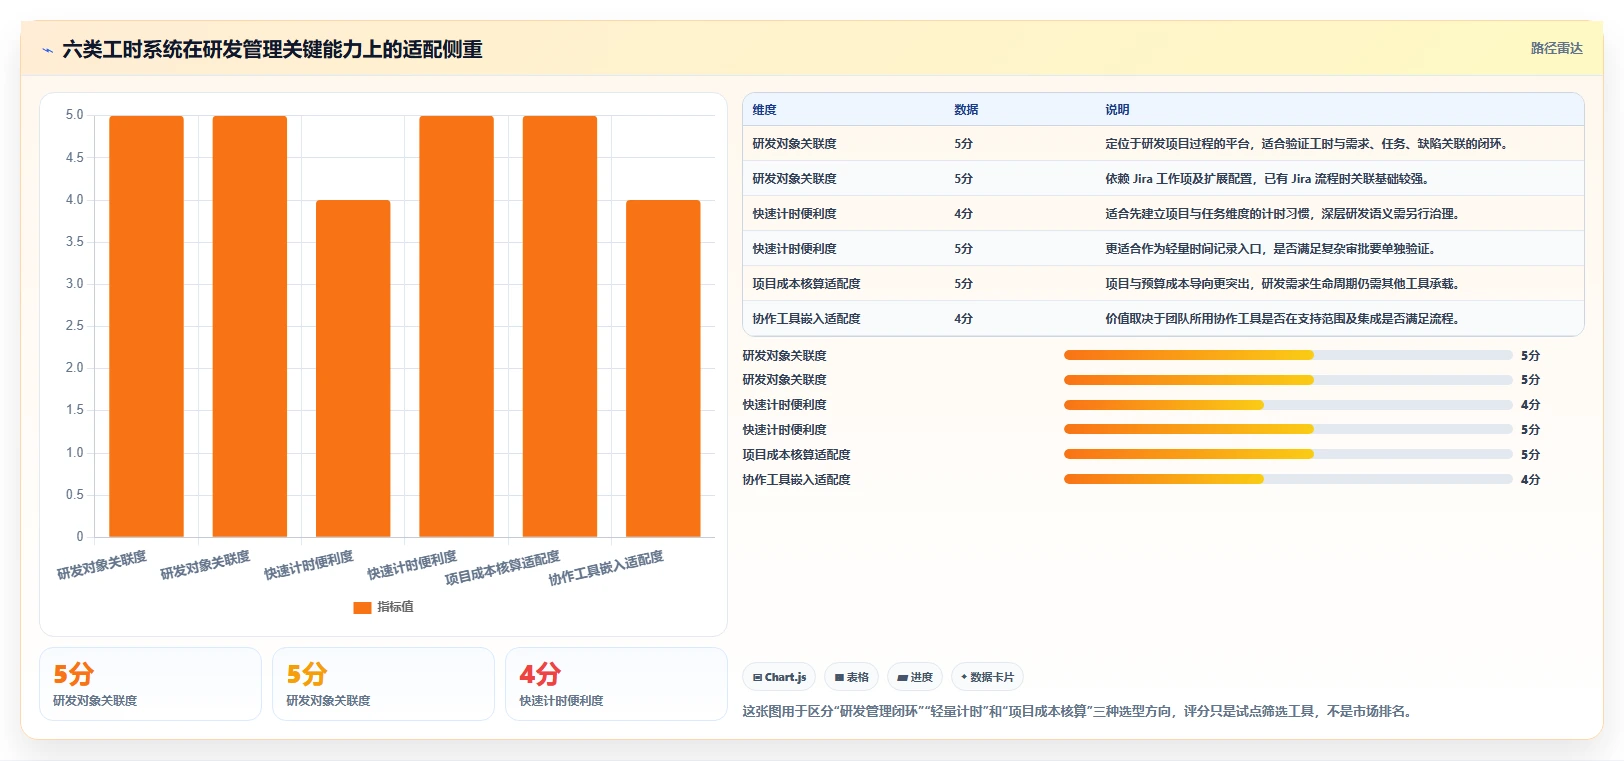Click the 数据 column header

tap(966, 110)
